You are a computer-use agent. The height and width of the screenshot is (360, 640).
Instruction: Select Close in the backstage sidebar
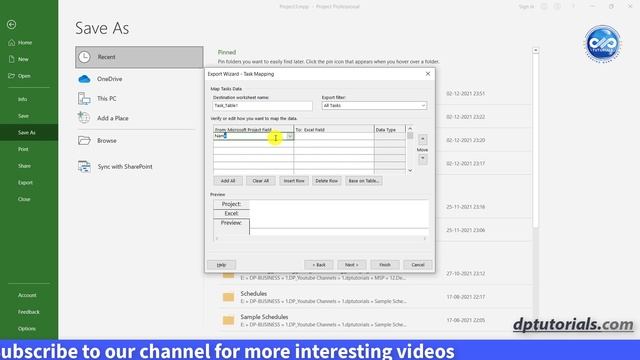tap(24, 199)
